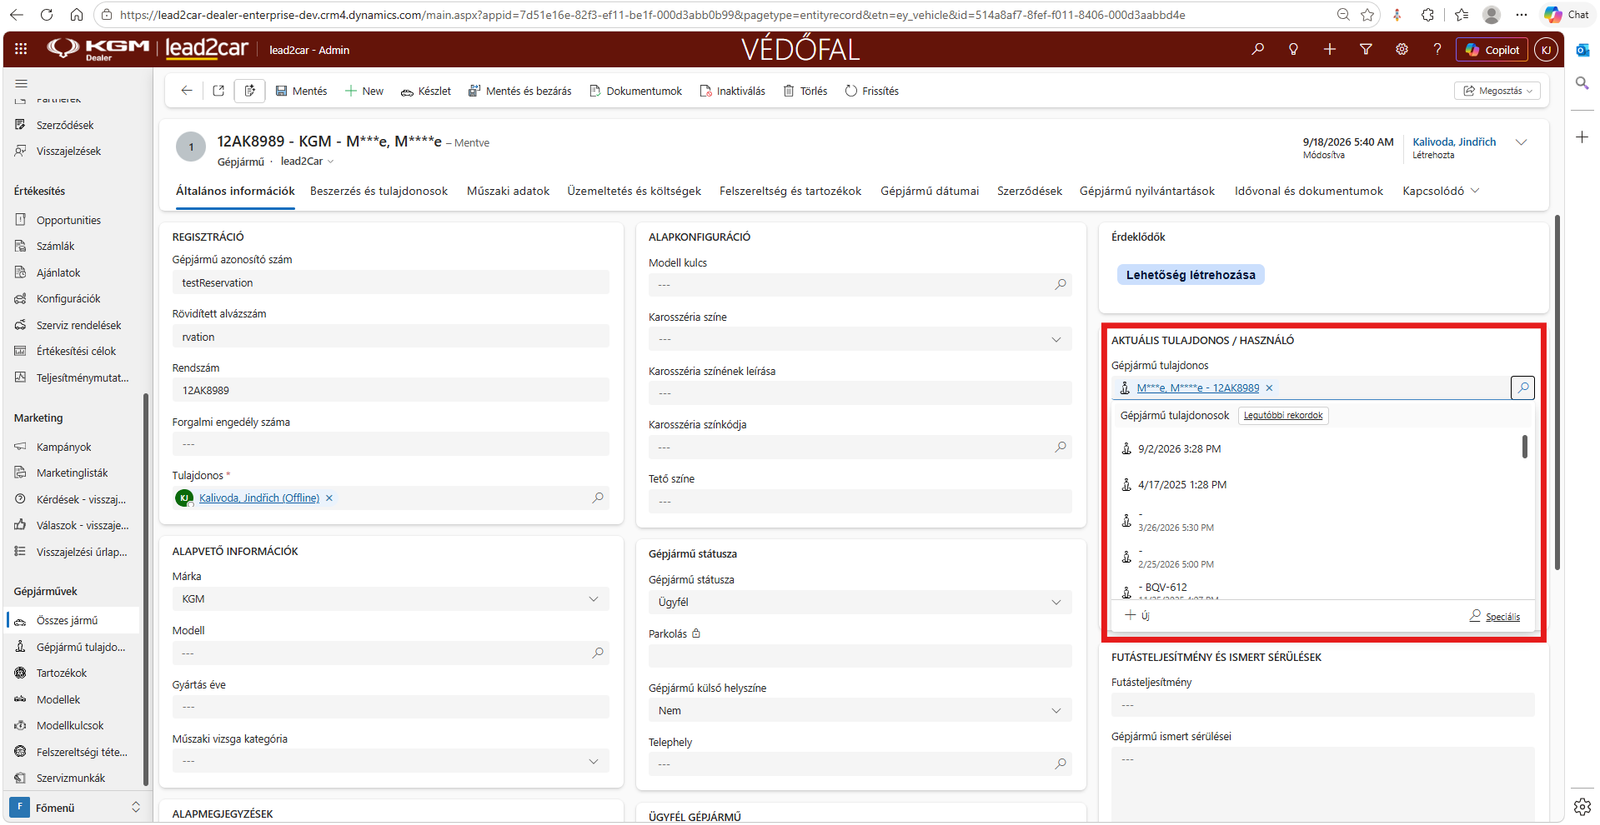Click the Törlés delete command
The image size is (1600, 825).
coord(805,91)
